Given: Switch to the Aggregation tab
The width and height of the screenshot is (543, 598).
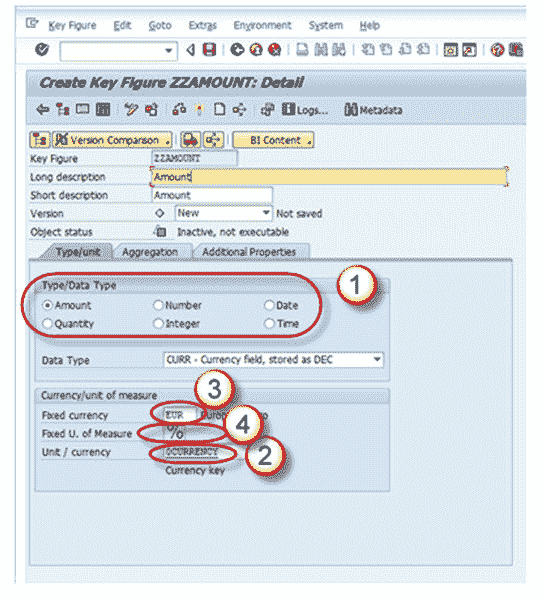Looking at the screenshot, I should tap(150, 252).
